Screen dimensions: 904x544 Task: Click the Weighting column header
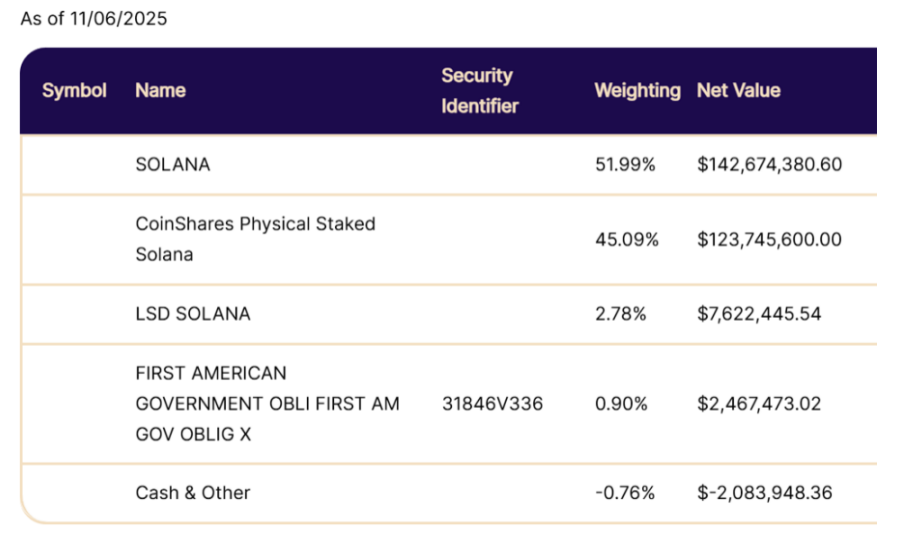tap(637, 90)
